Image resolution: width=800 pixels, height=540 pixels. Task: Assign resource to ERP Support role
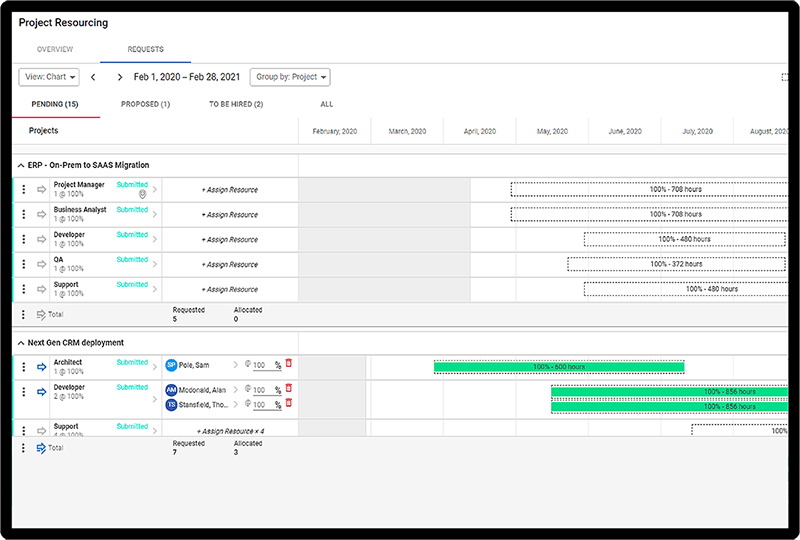point(230,289)
